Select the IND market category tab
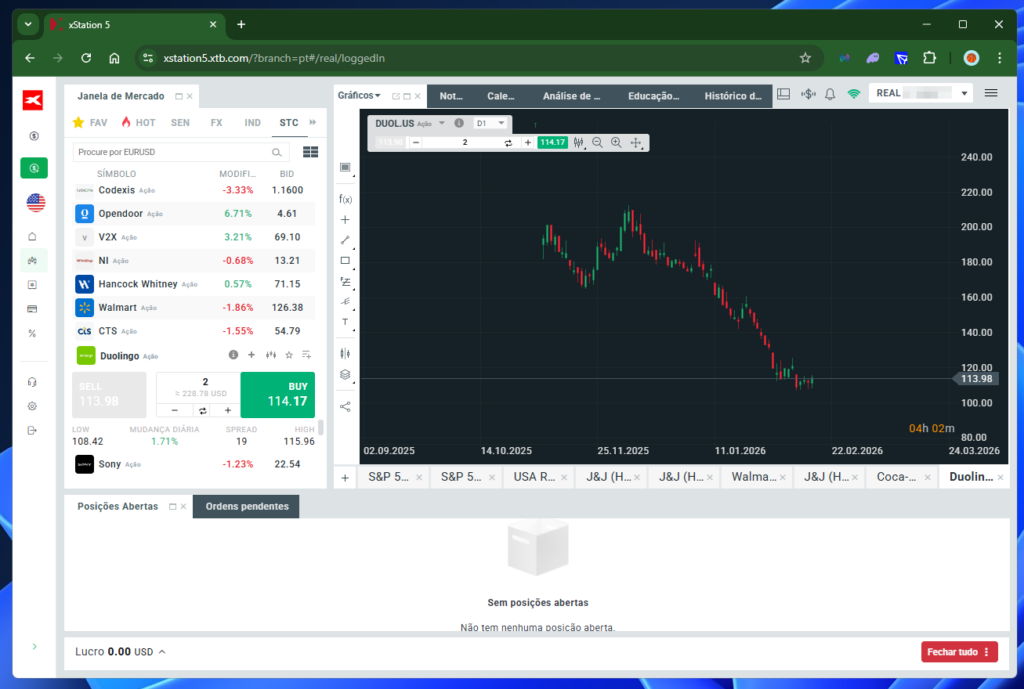1024x689 pixels. 252,123
